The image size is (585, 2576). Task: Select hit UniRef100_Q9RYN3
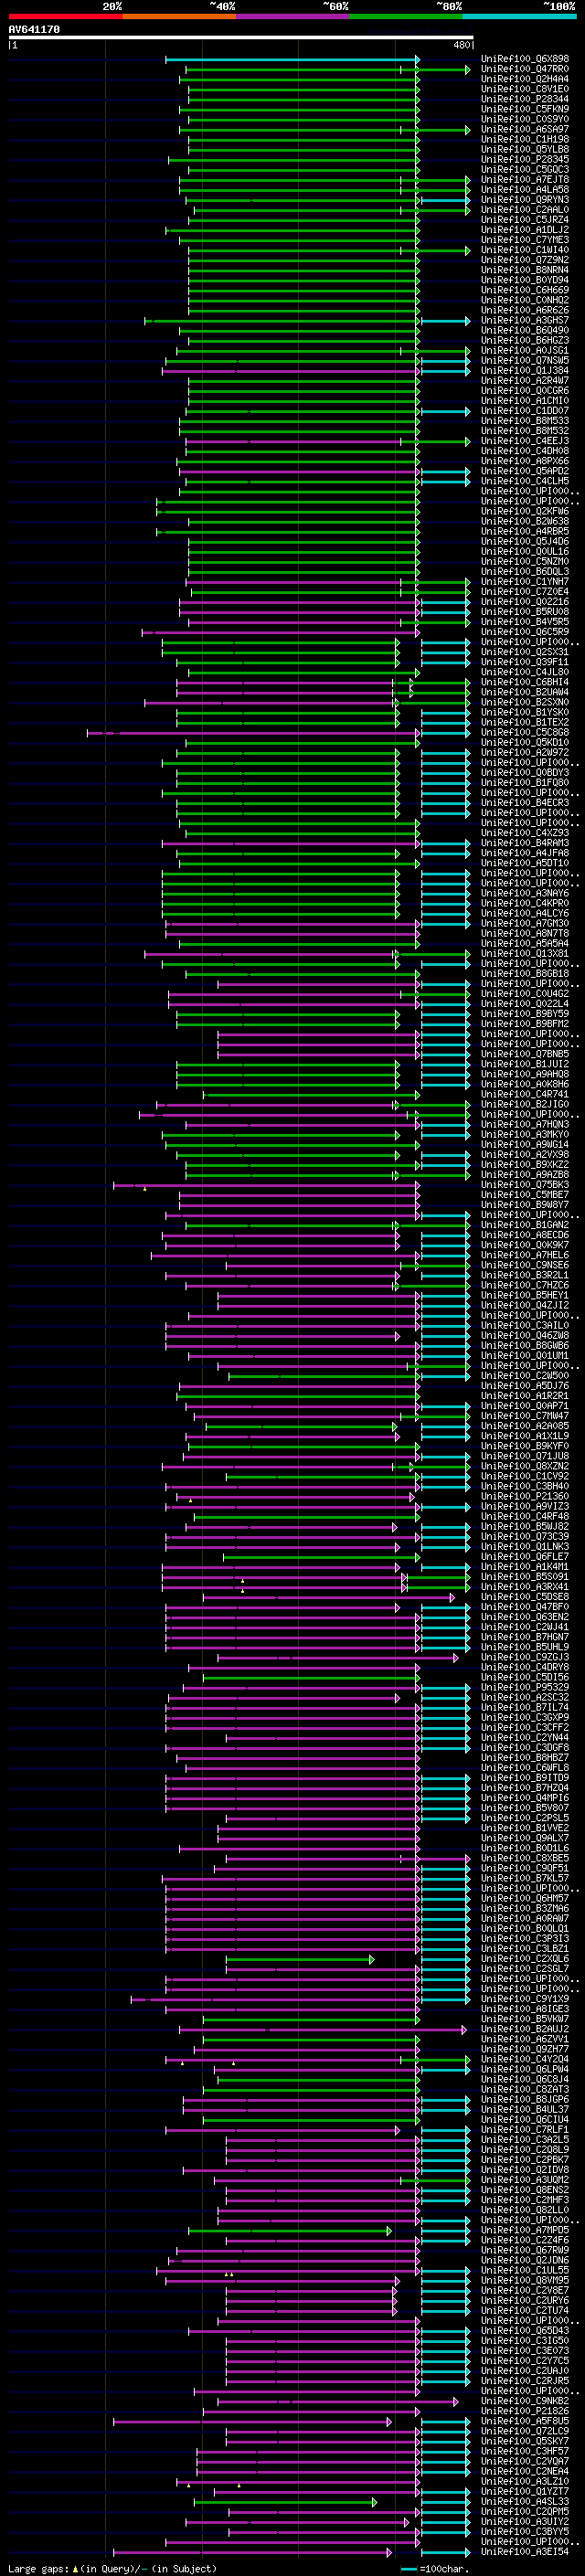coord(525,200)
